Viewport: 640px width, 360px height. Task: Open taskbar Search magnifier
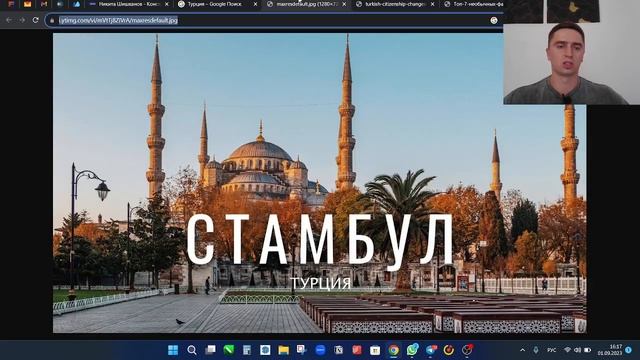tap(191, 350)
